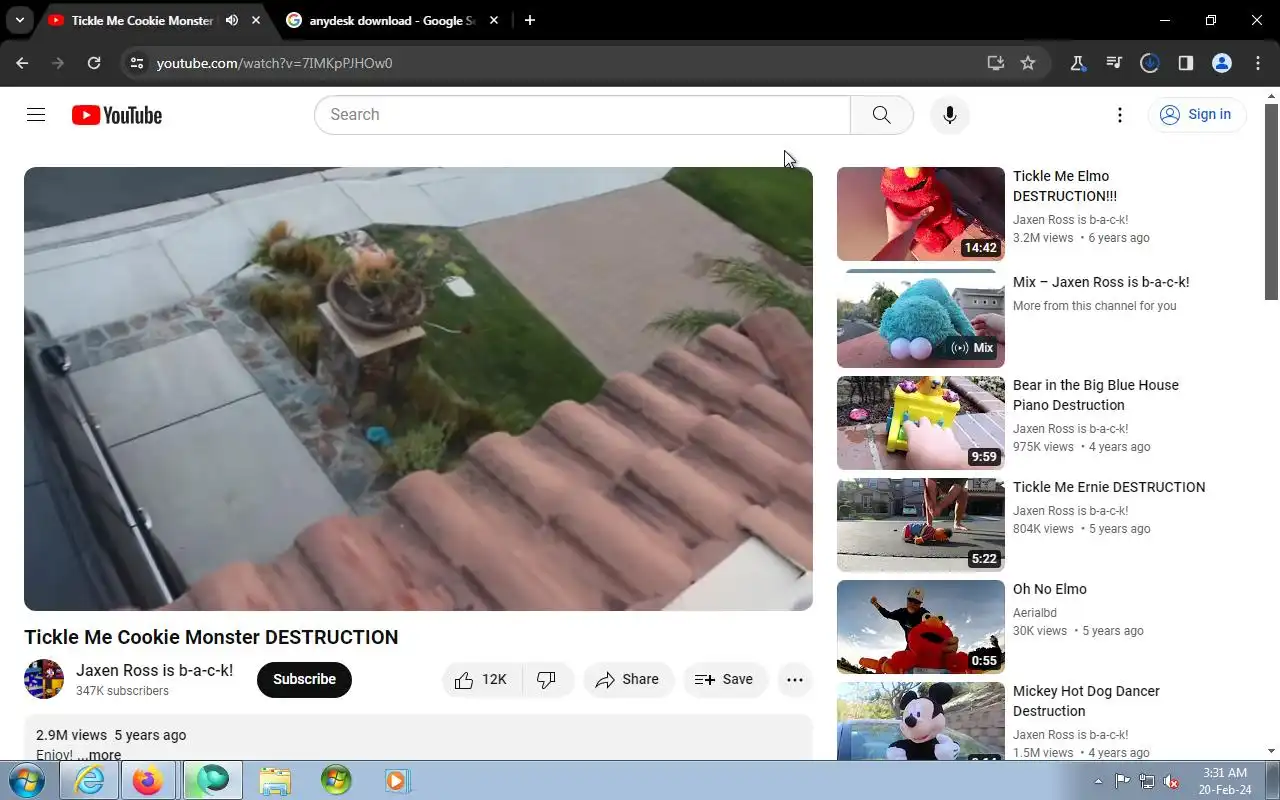Close the anydesk download tab
The width and height of the screenshot is (1280, 800).
[x=494, y=20]
